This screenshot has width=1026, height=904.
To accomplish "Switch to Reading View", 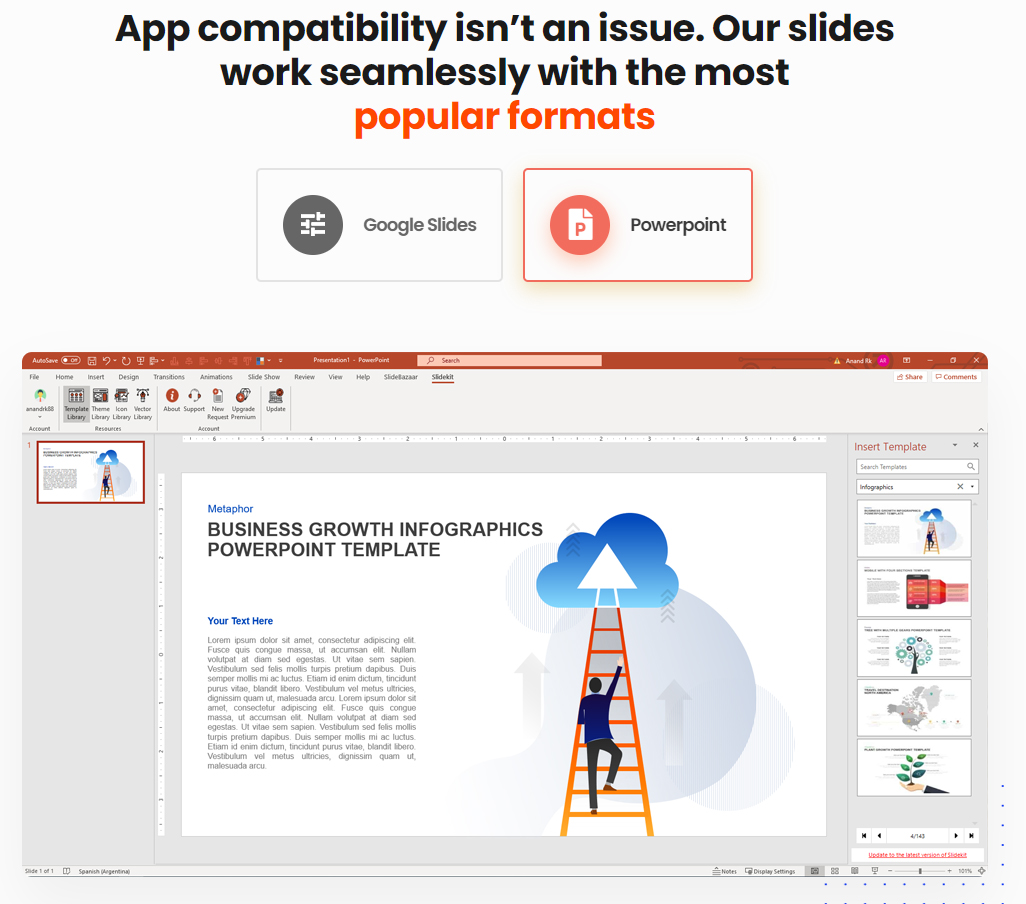I will [x=855, y=871].
